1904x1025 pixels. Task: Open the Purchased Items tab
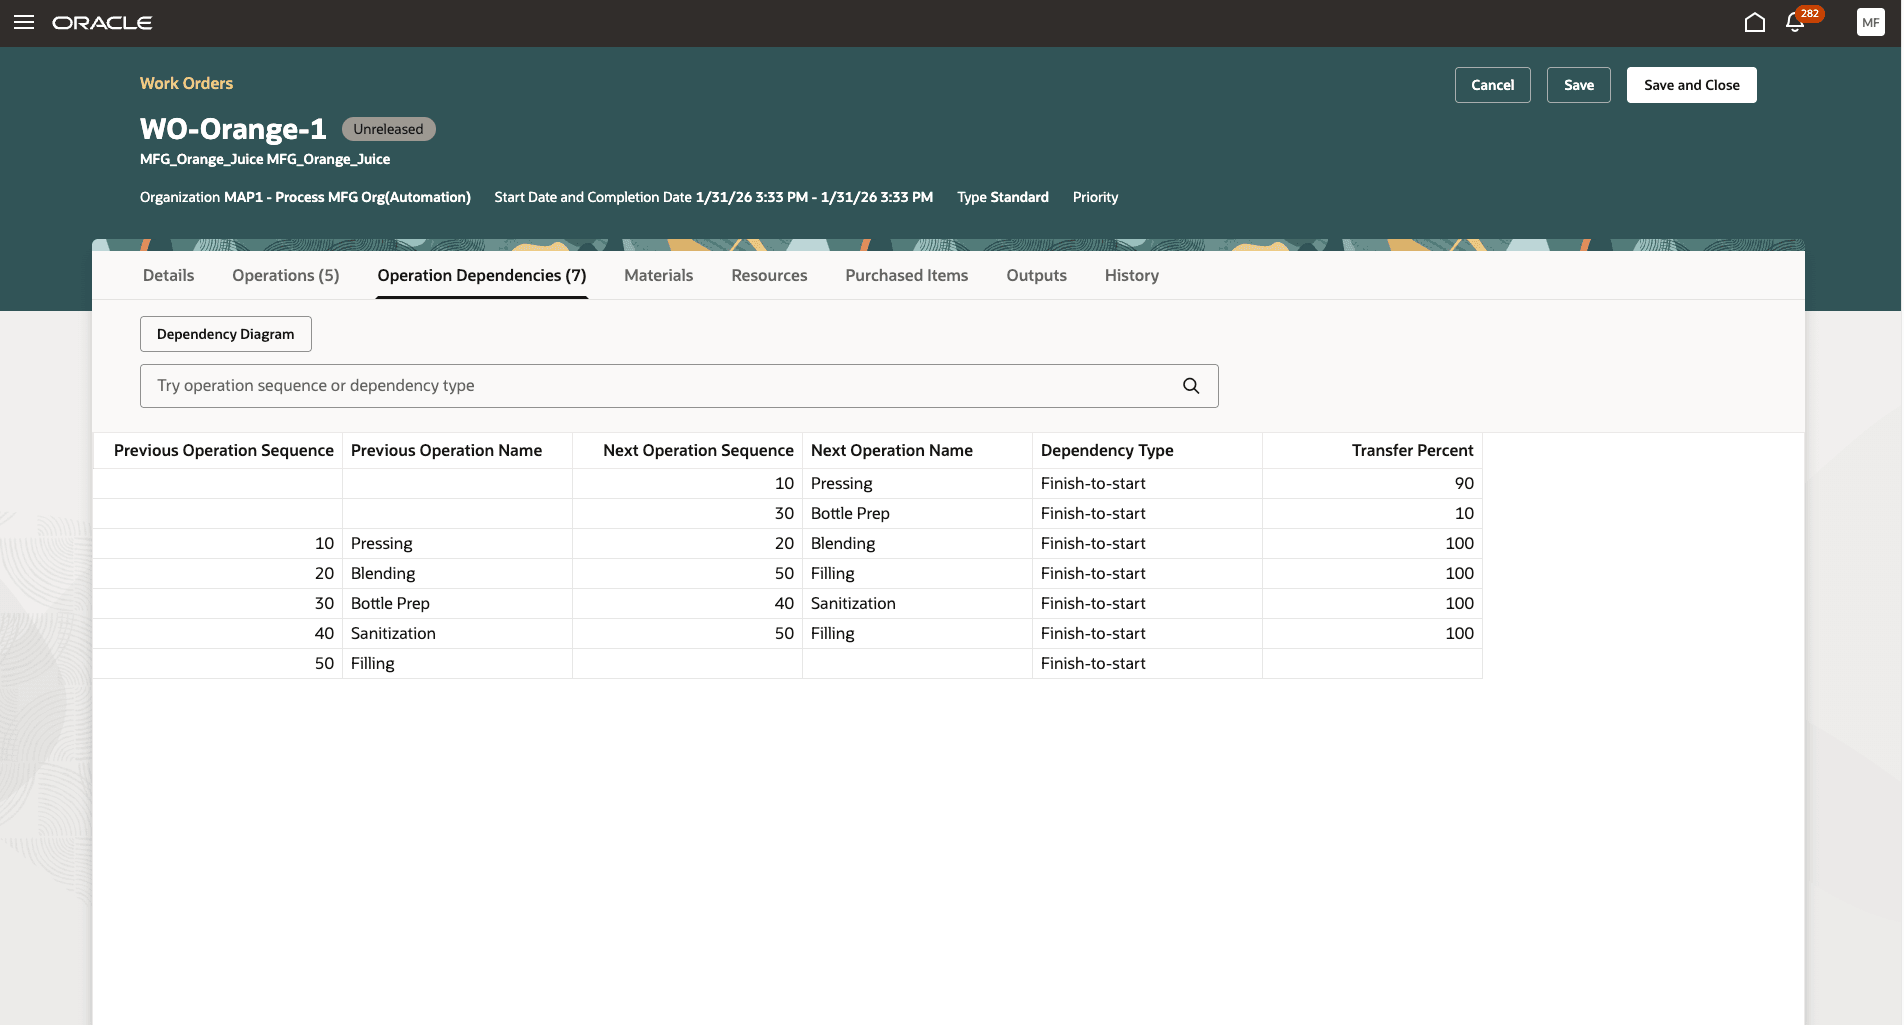pos(906,275)
